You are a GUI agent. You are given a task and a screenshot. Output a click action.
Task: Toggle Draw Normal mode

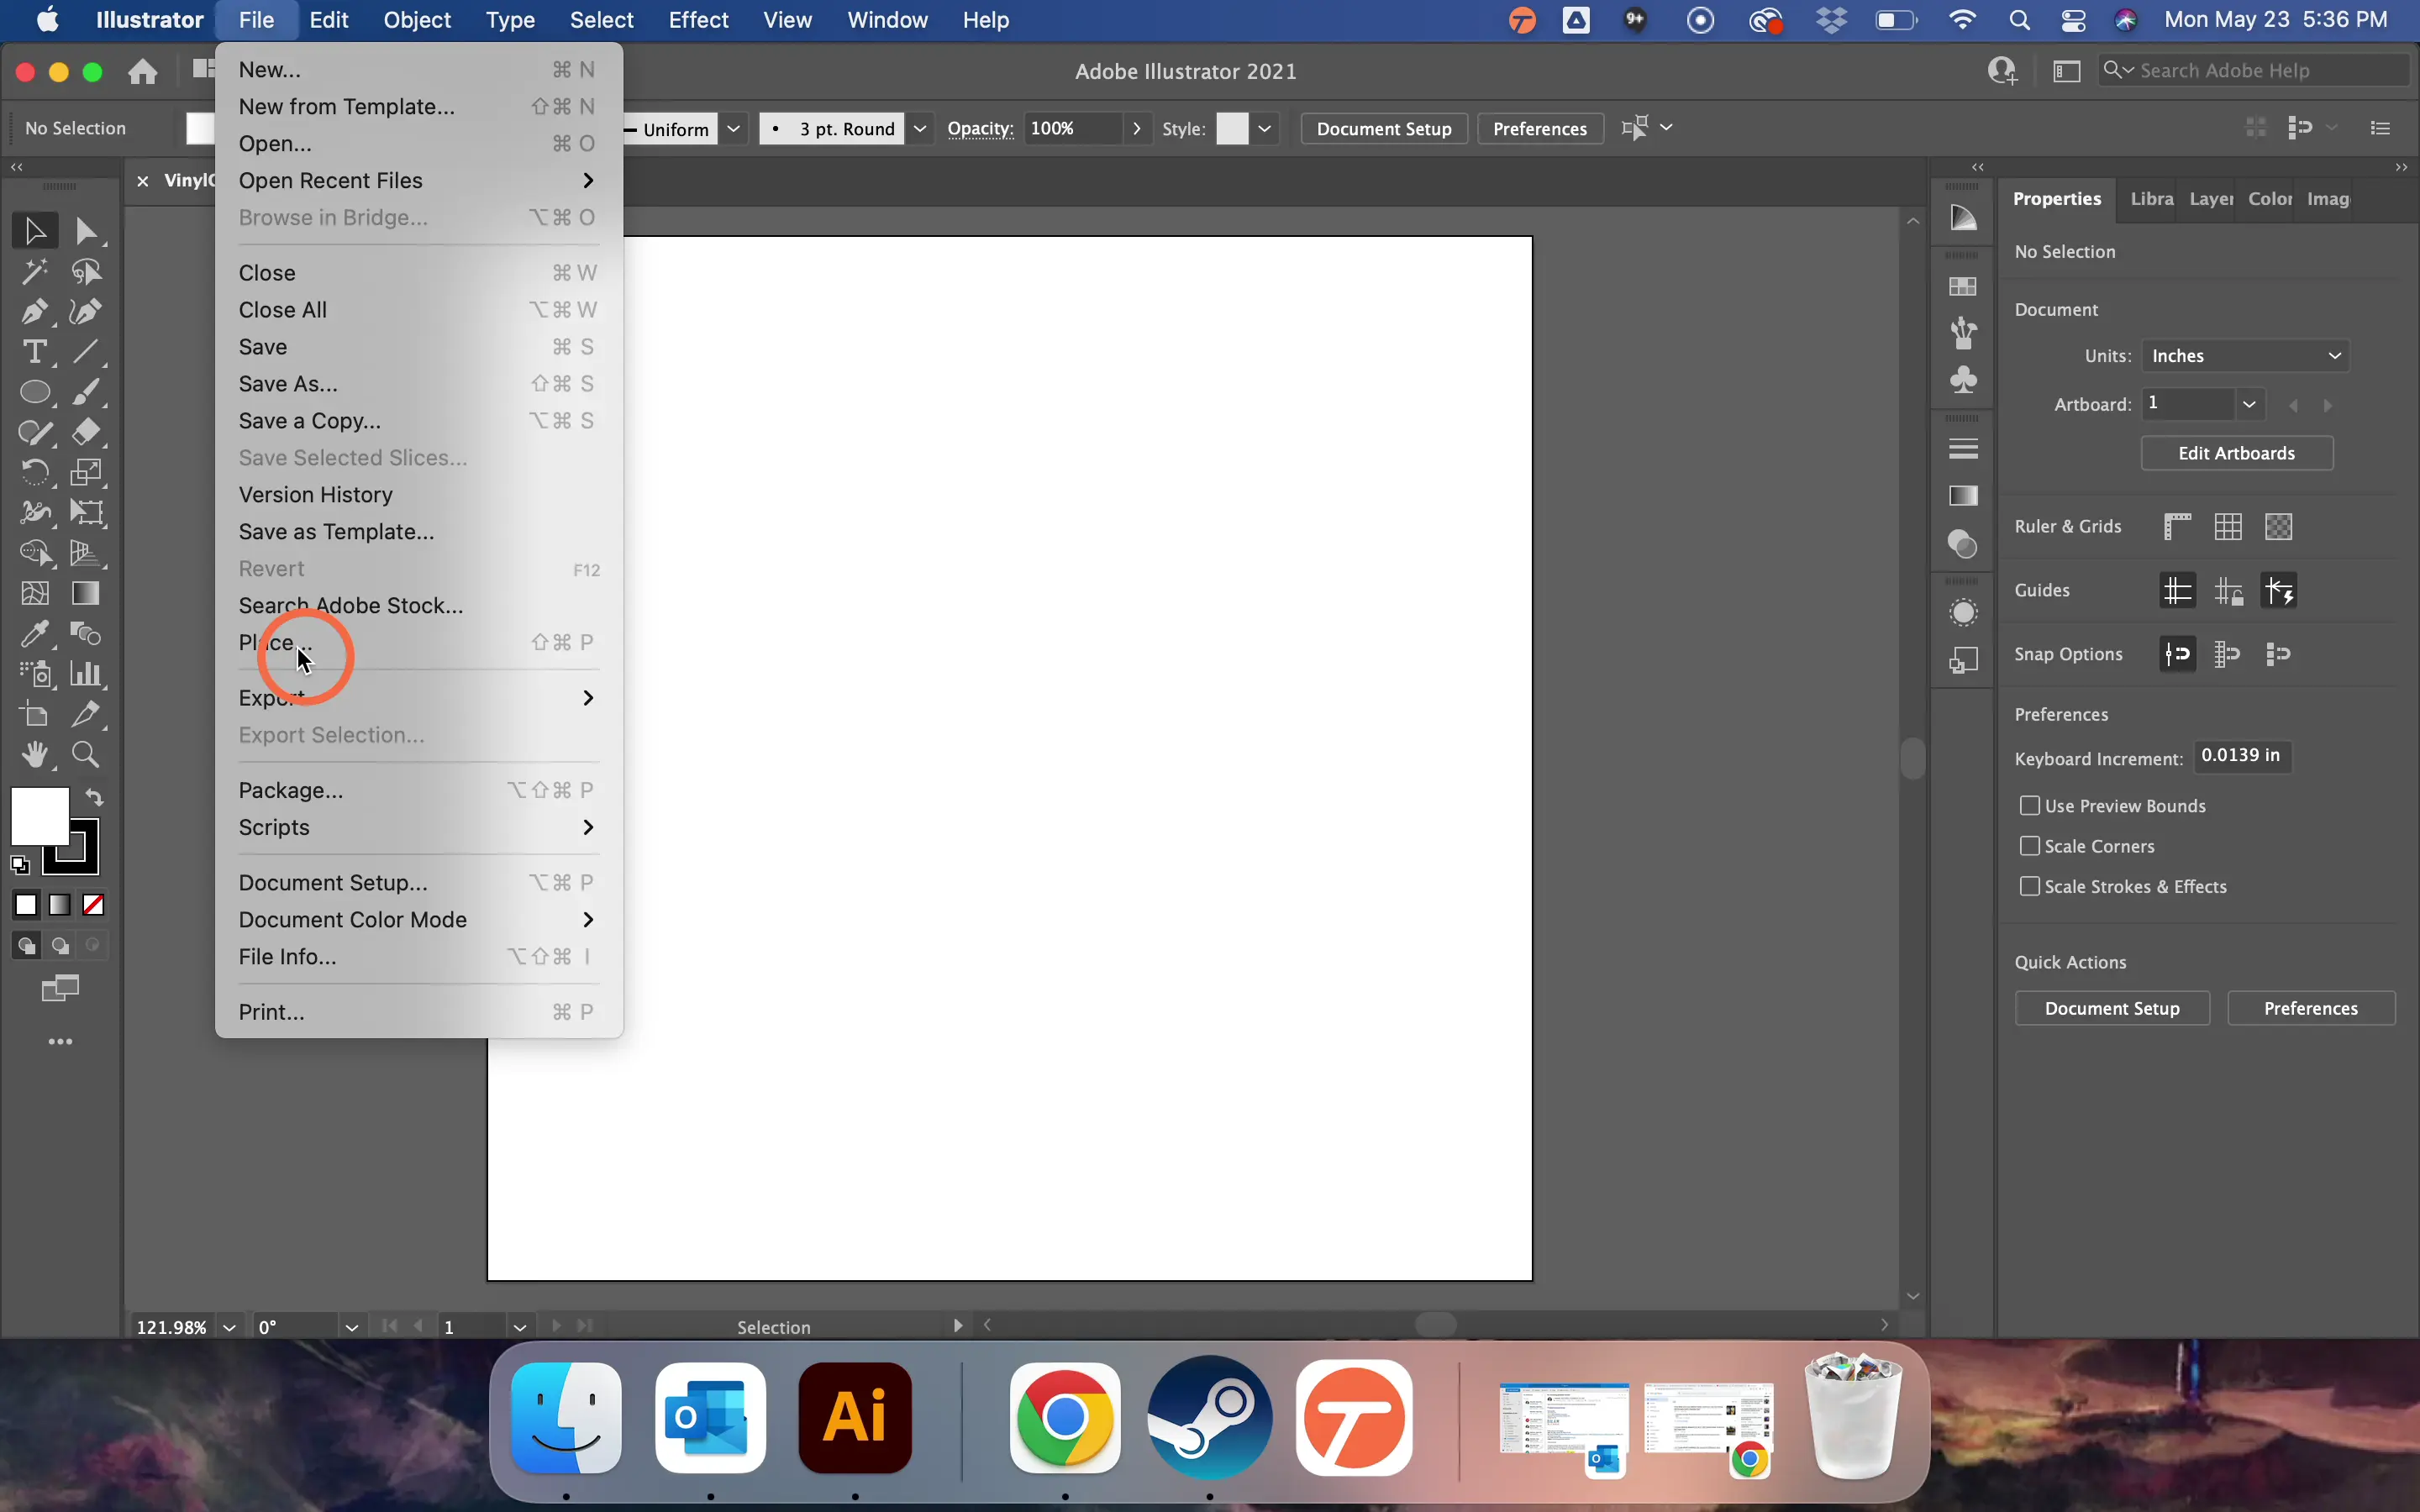pyautogui.click(x=26, y=946)
